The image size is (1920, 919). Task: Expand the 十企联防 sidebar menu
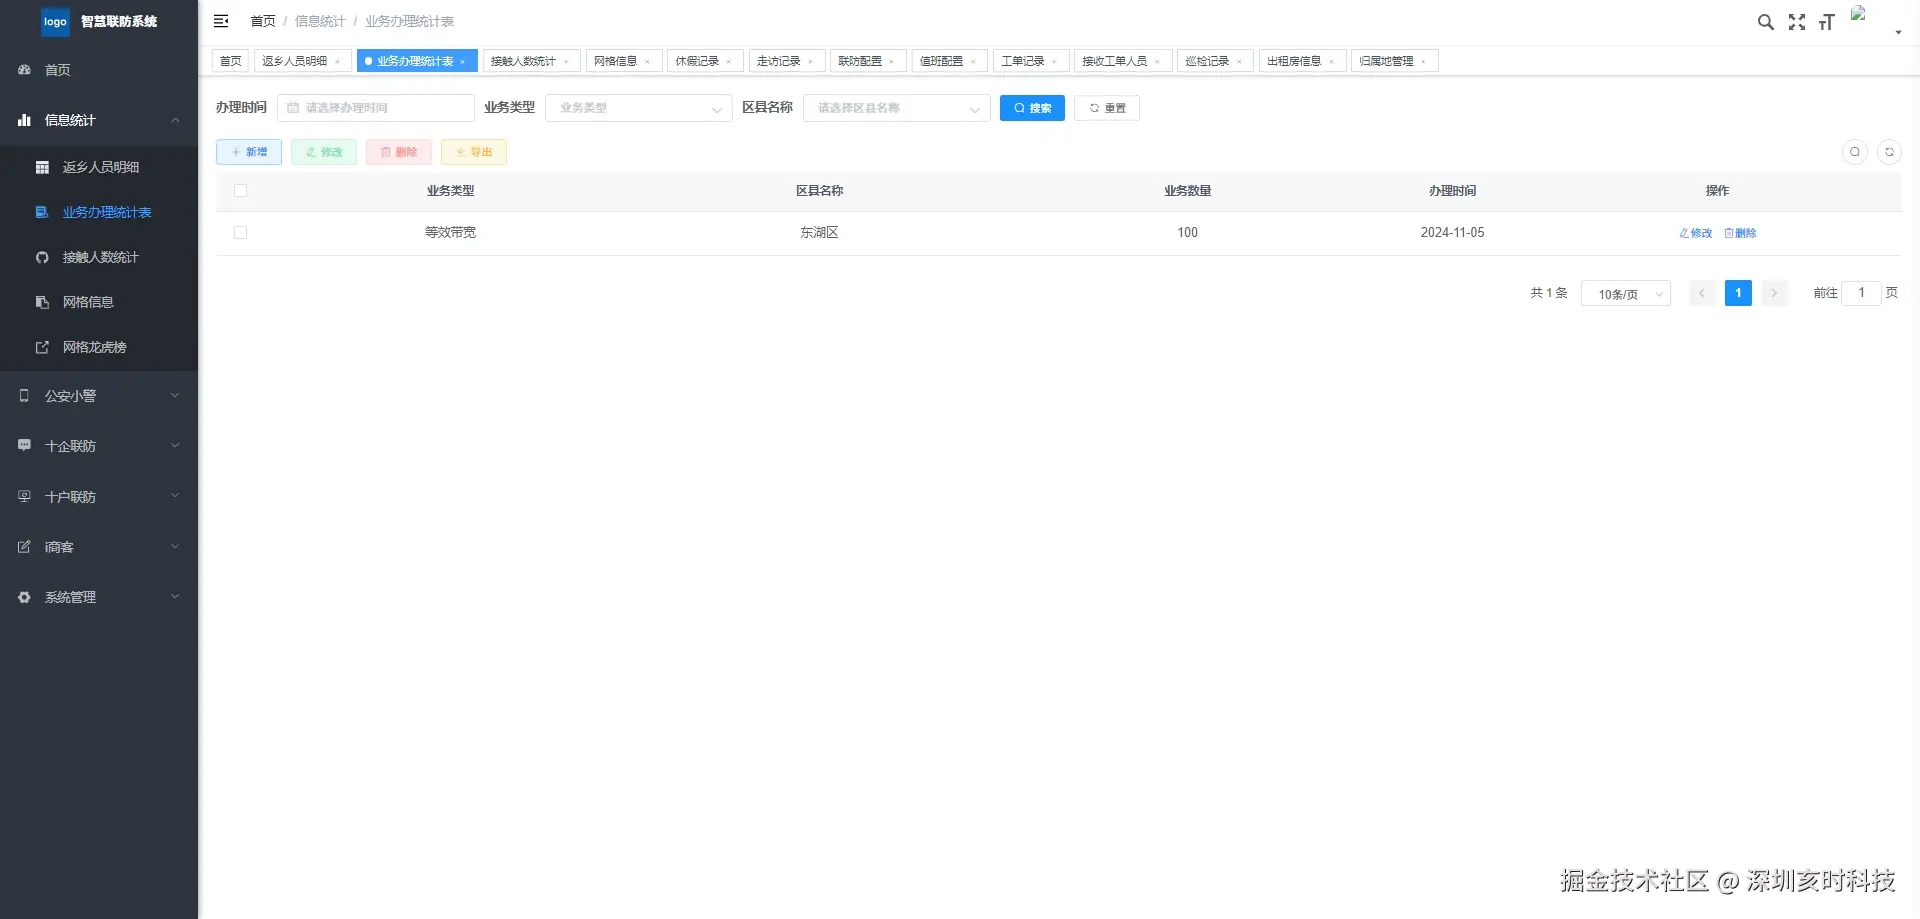99,446
